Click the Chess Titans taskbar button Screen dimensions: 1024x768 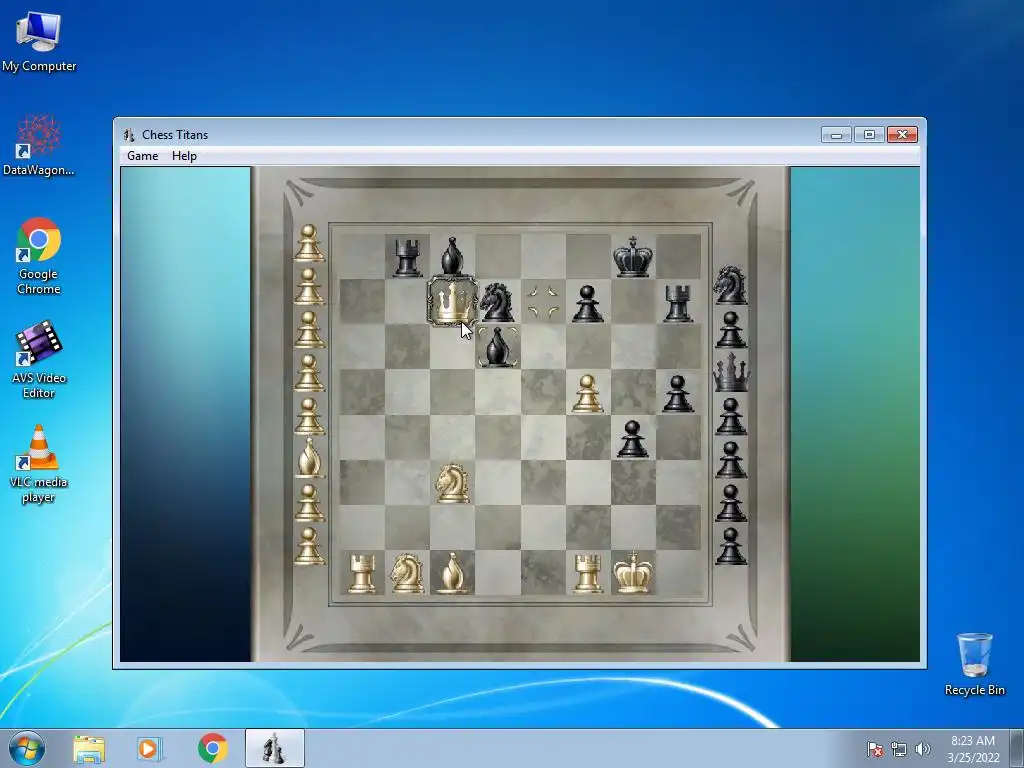274,748
